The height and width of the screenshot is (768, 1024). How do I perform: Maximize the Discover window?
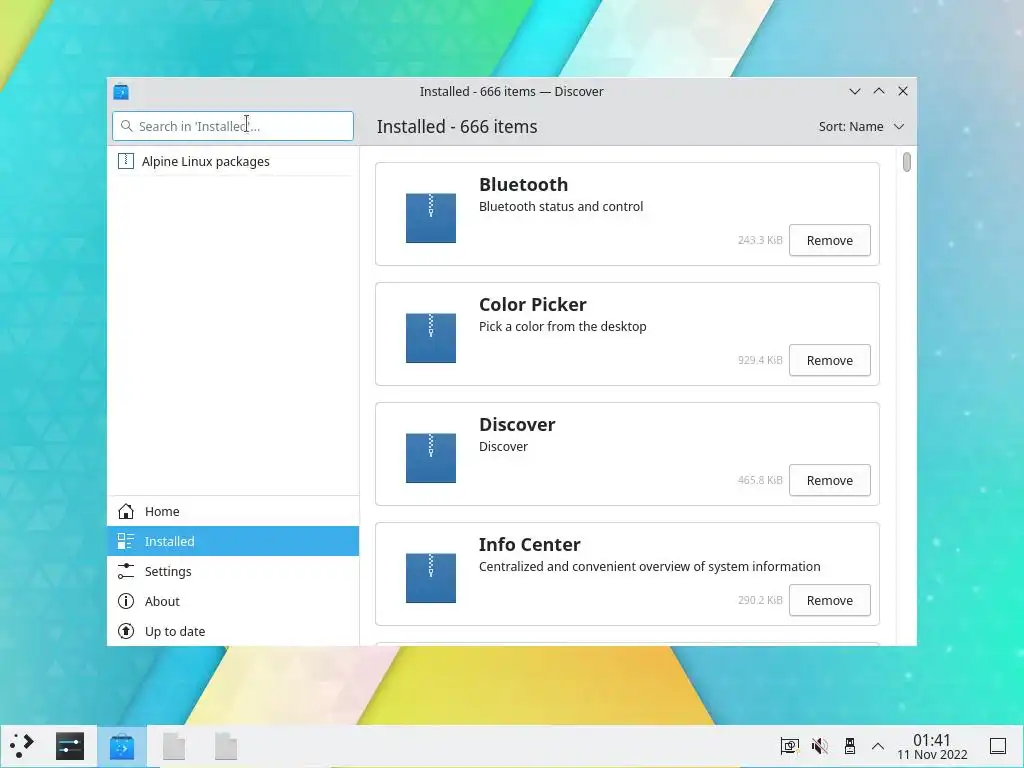pyautogui.click(x=879, y=91)
